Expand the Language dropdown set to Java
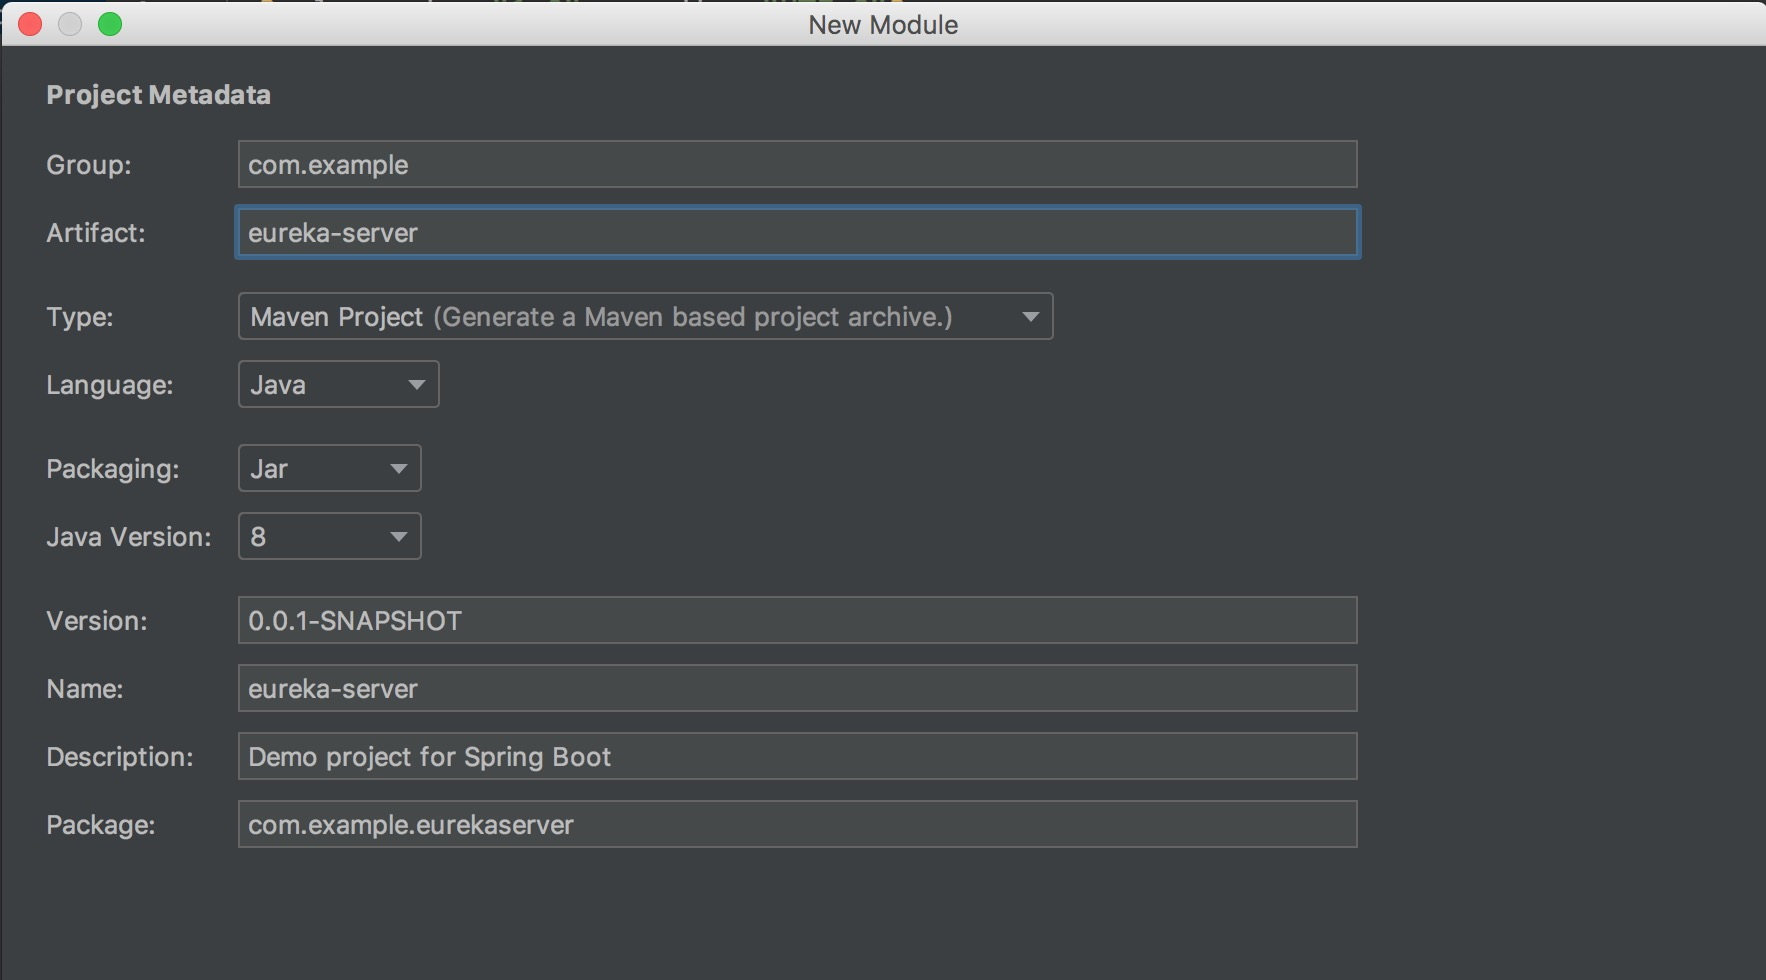Screen dimensions: 1766x980 coord(338,385)
